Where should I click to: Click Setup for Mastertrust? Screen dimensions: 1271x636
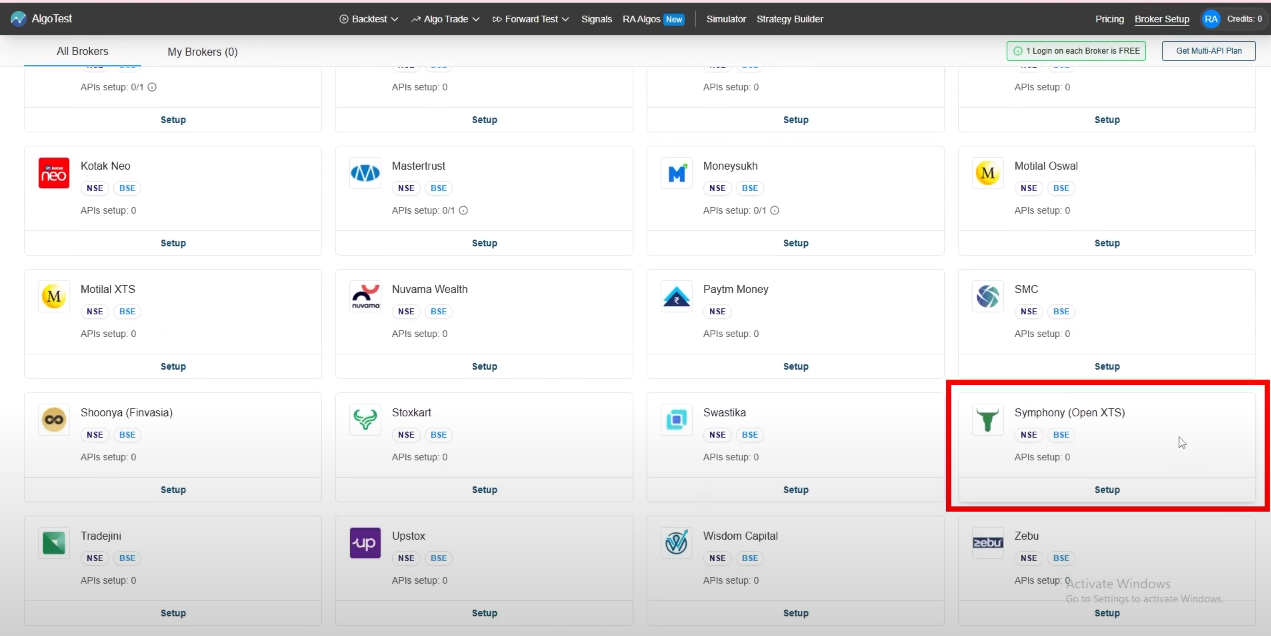484,243
